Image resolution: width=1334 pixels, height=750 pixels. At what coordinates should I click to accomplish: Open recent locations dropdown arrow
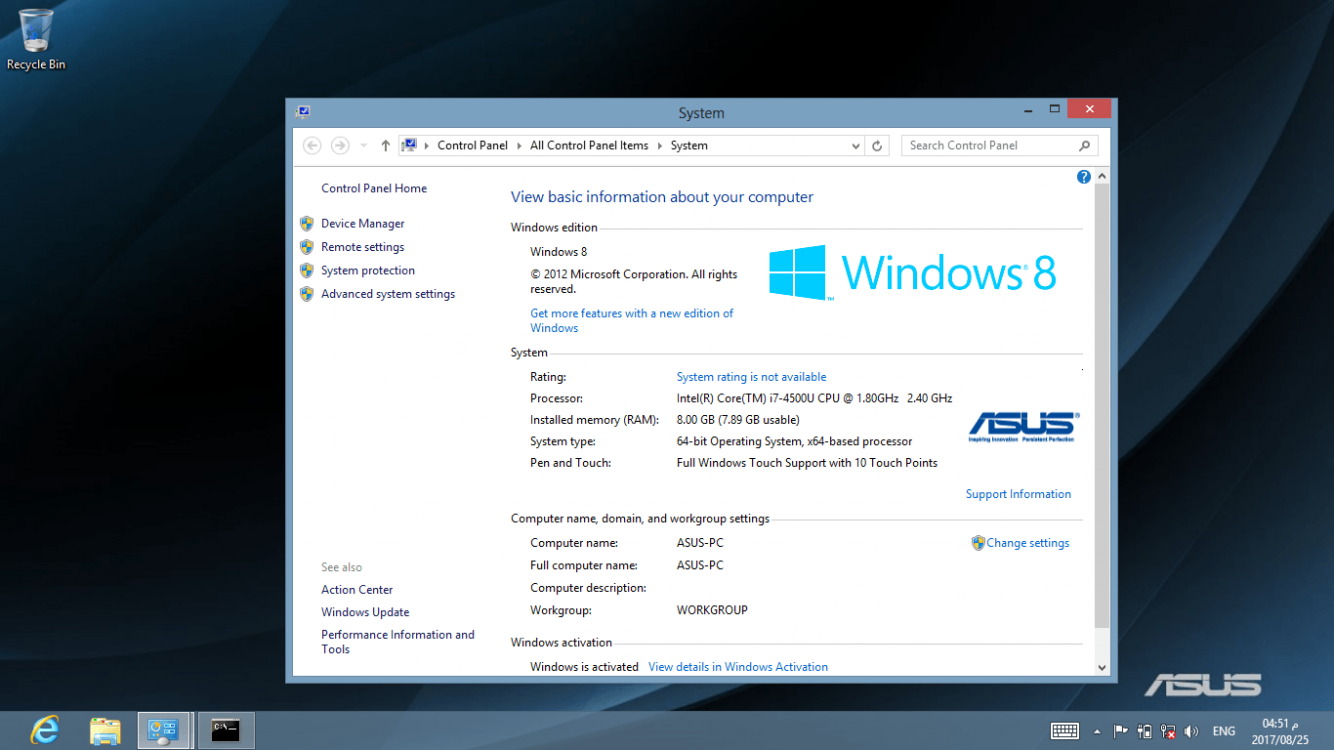(364, 146)
